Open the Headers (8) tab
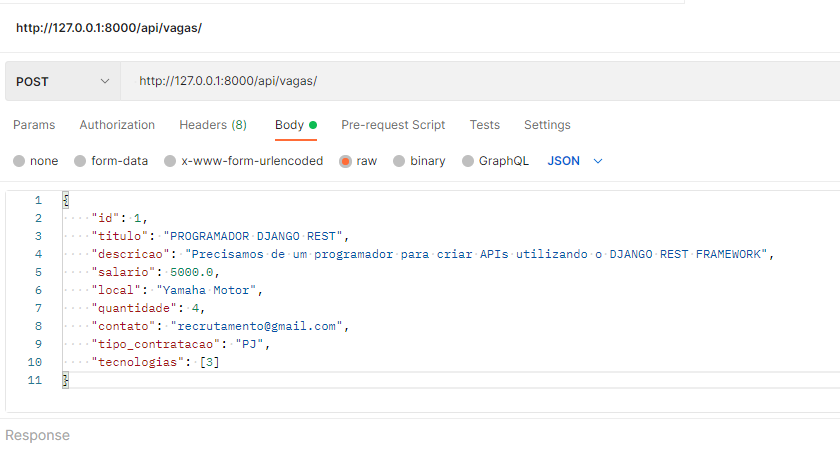 point(213,125)
